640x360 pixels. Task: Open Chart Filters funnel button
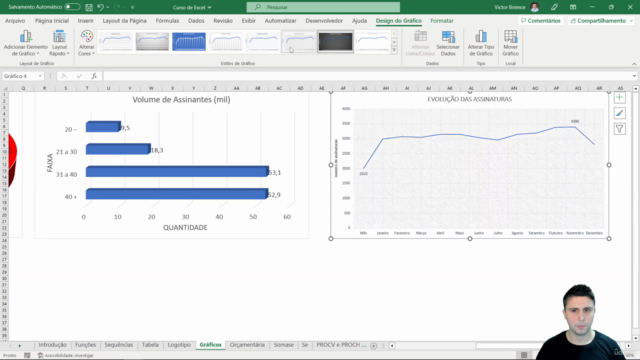(x=619, y=129)
